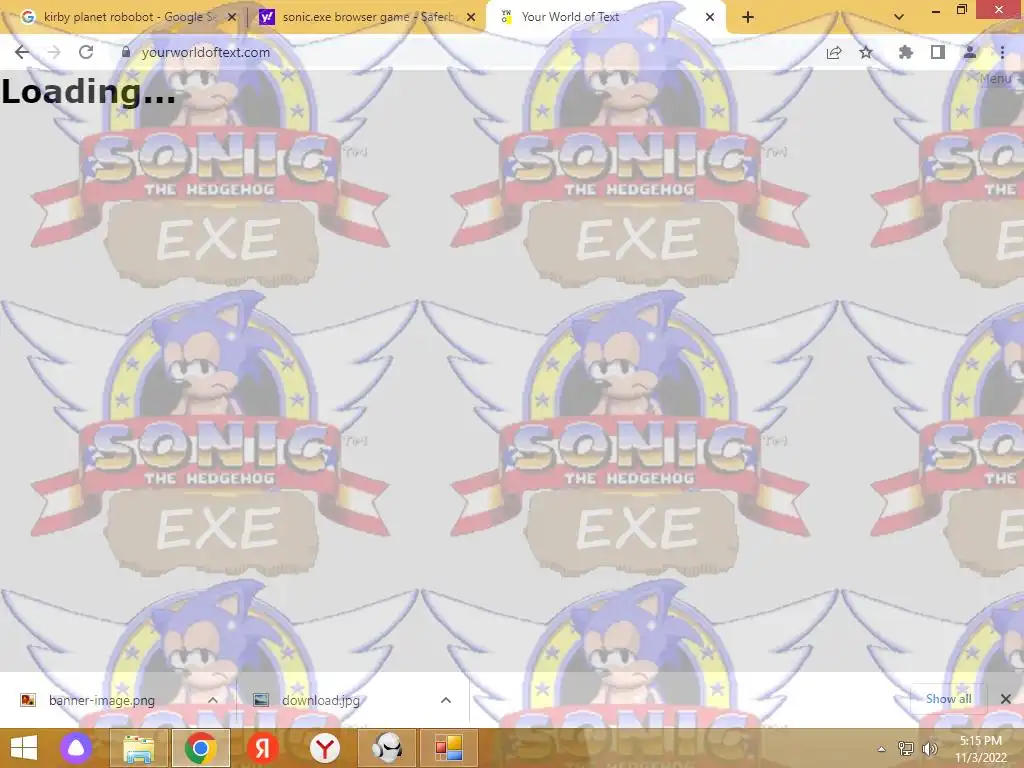
Task: Open a new tab with the plus button
Action: tap(748, 17)
